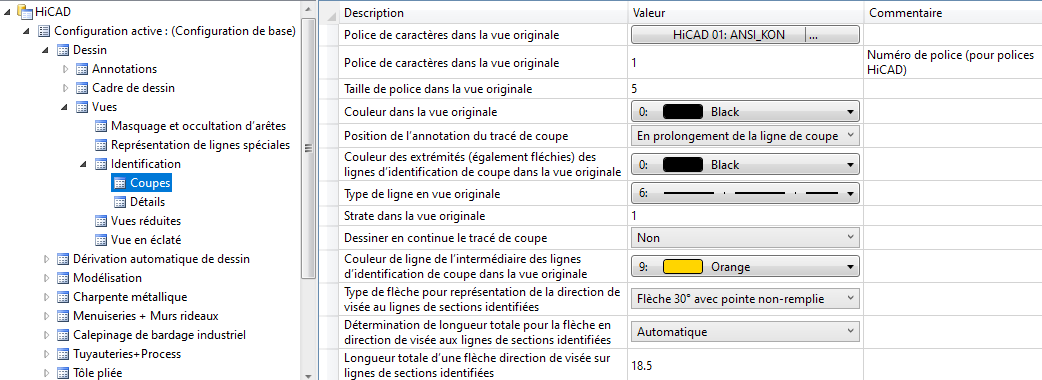Click the table icon next to Annotations
Image resolution: width=1042 pixels, height=380 pixels.
82,69
